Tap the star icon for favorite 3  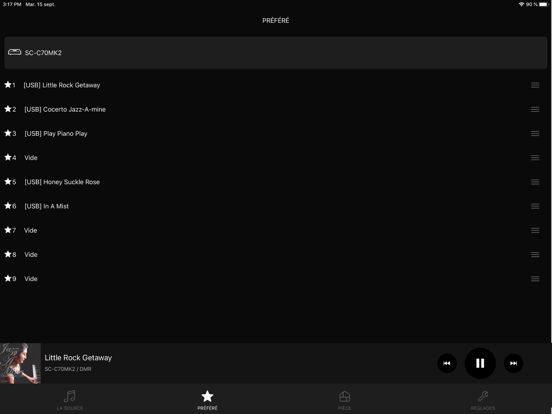click(8, 133)
